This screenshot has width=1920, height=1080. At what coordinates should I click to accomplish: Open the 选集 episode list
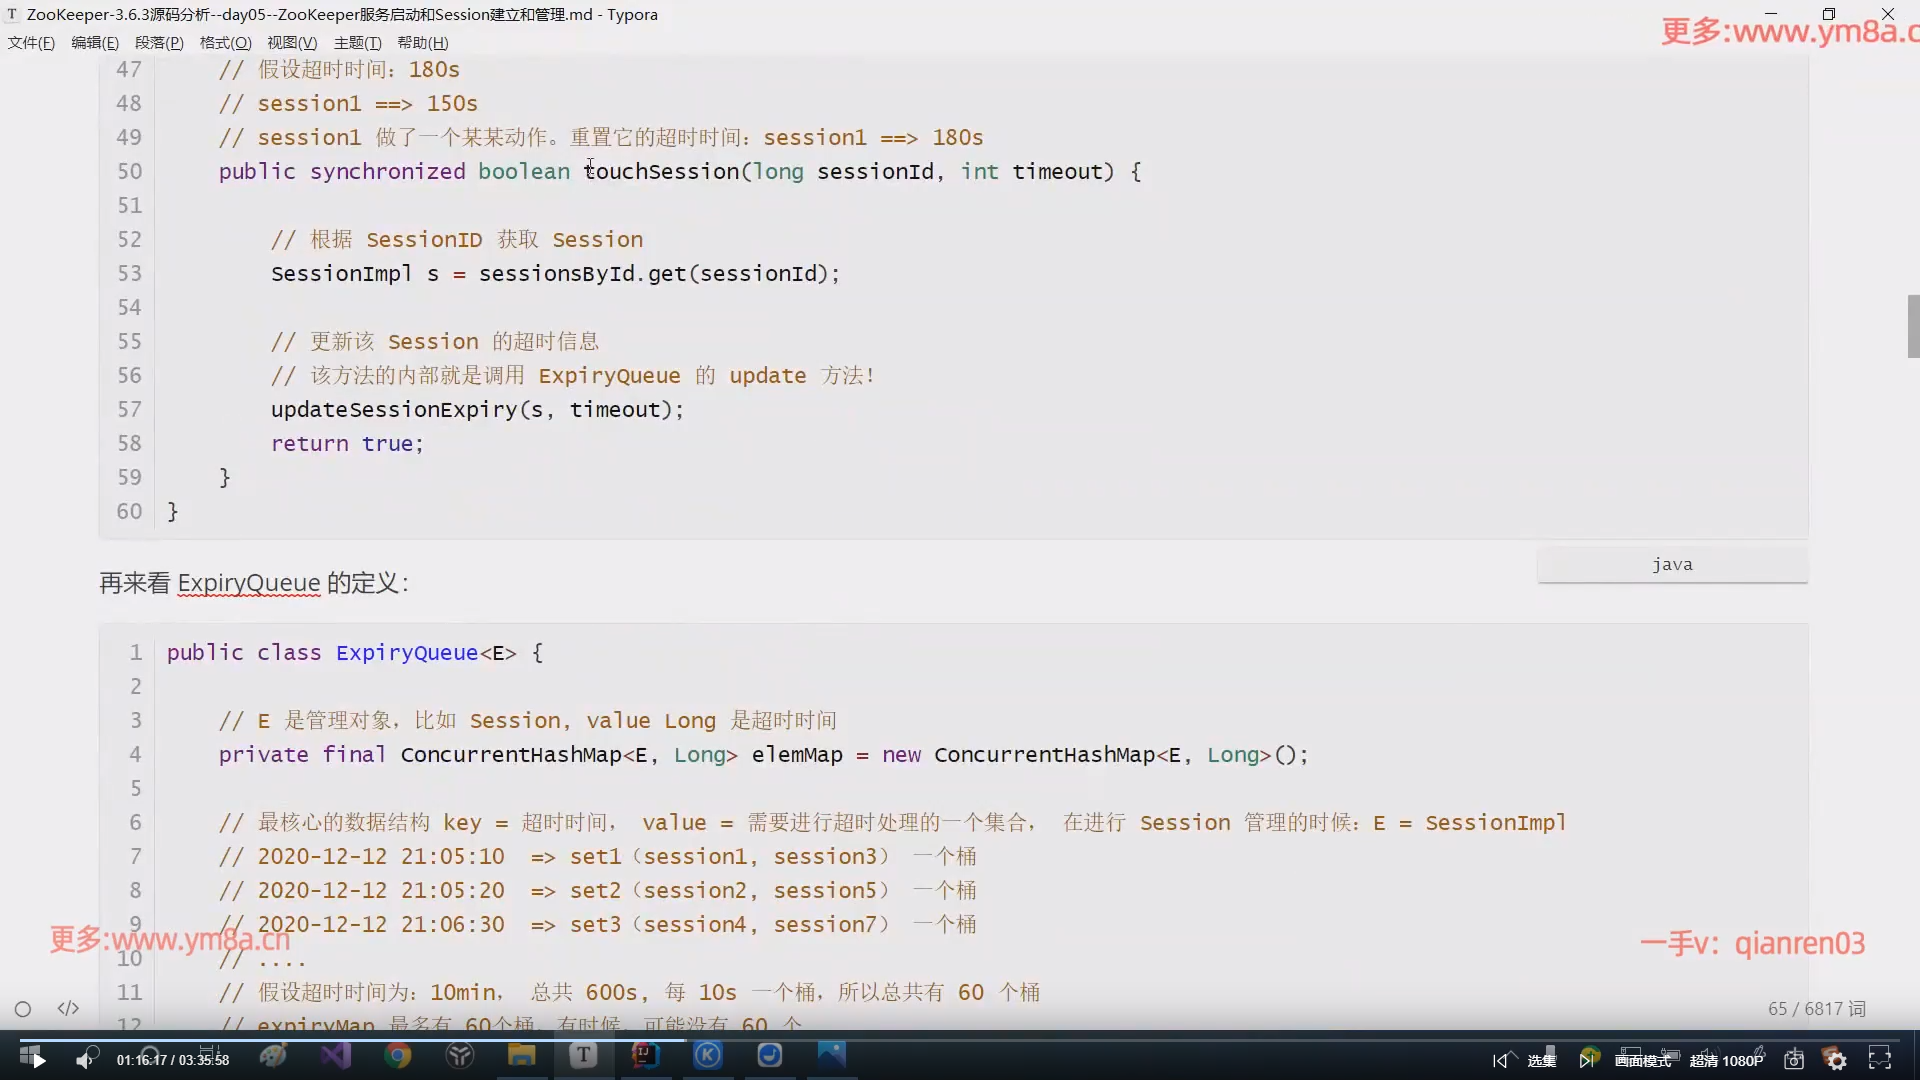point(1542,1060)
